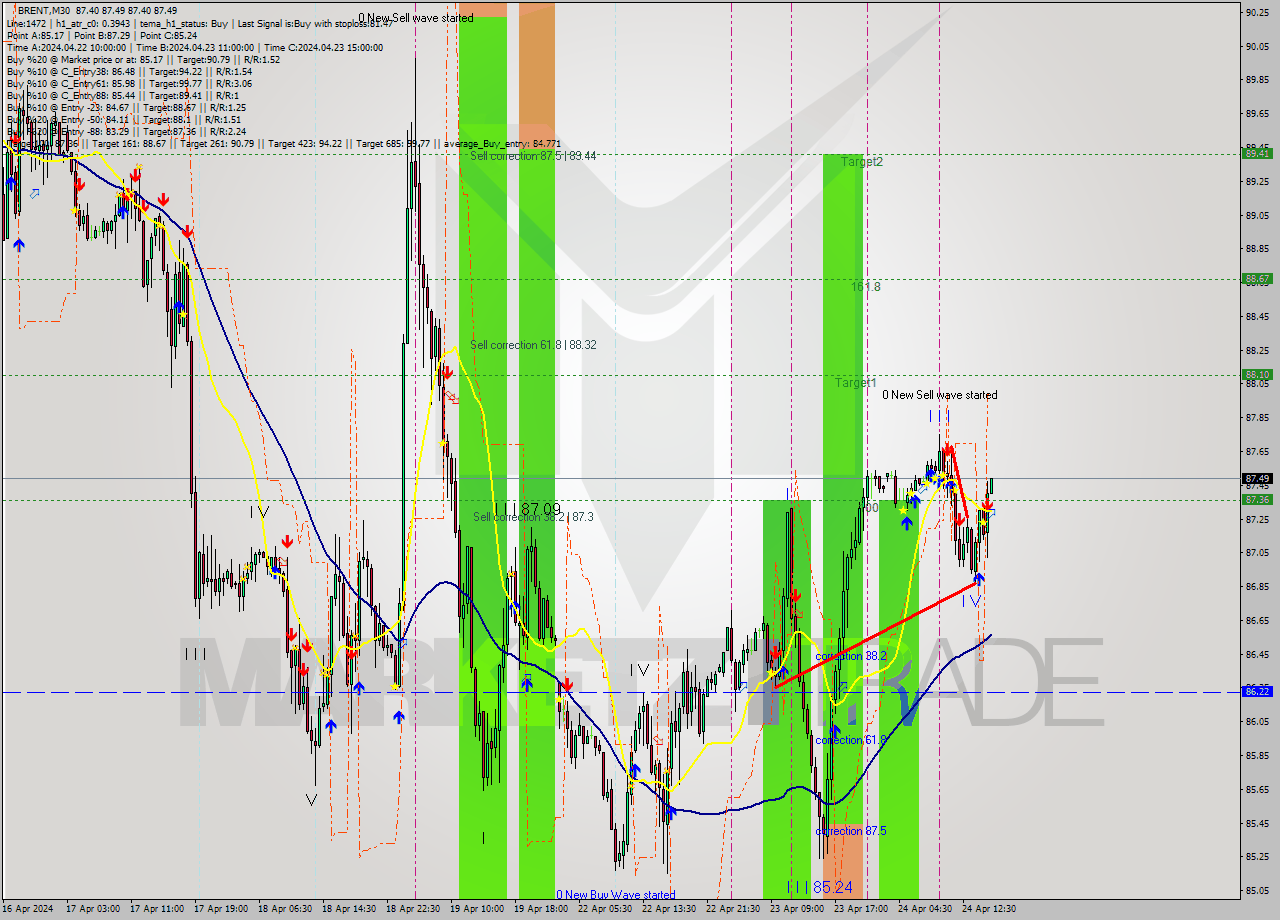Click the 89.05 price axis label
Image resolution: width=1280 pixels, height=920 pixels.
[1257, 215]
